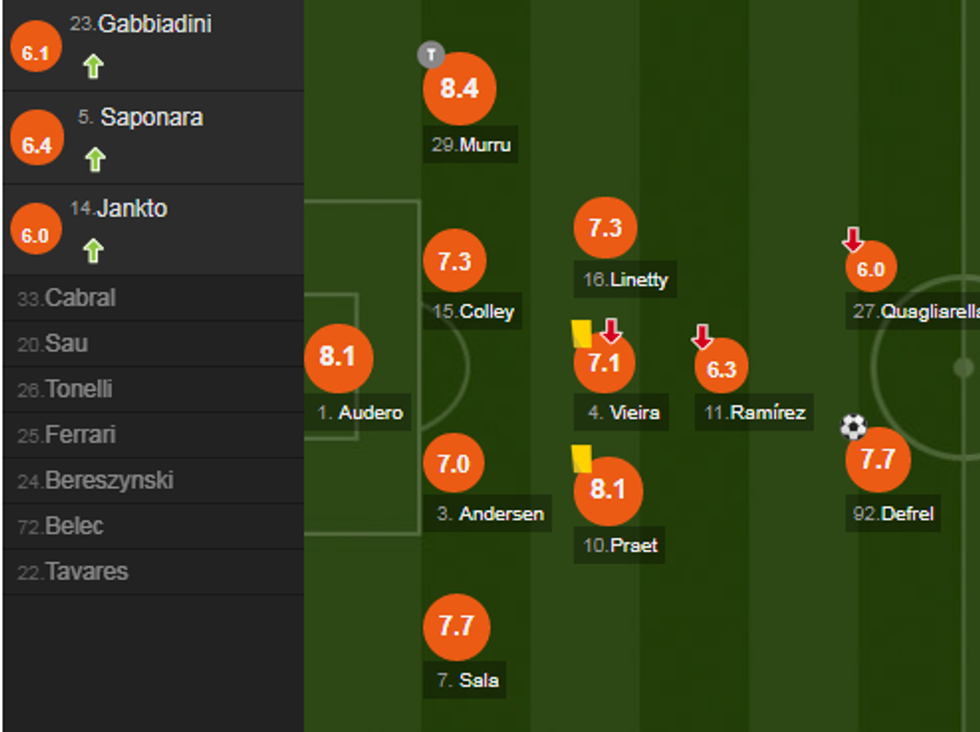Click the green sub-on arrow under Saponara
This screenshot has width=980, height=732.
tap(95, 159)
